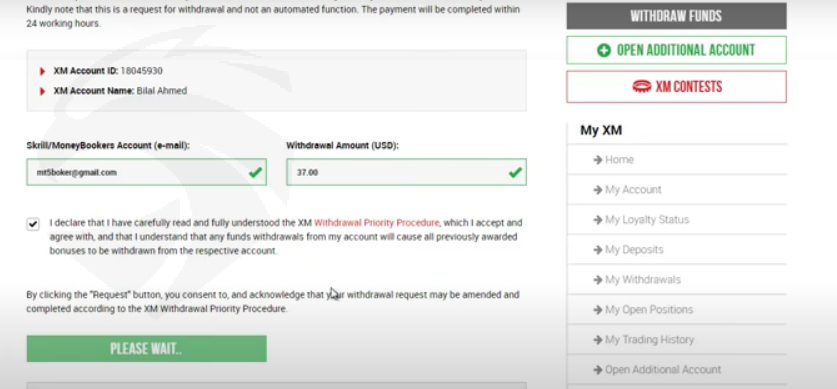Click the green checkmark in the amount field
Viewport: 837px width, 389px height.
515,172
